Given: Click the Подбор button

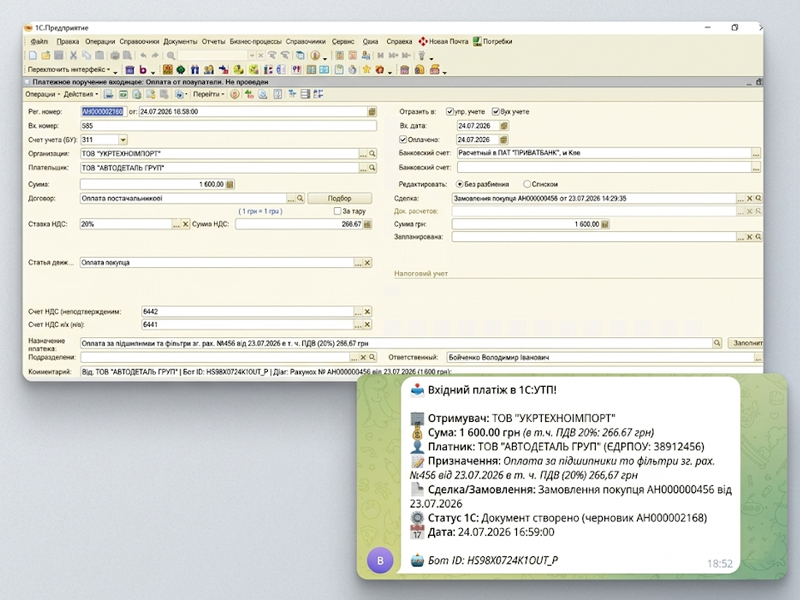Looking at the screenshot, I should tap(340, 198).
